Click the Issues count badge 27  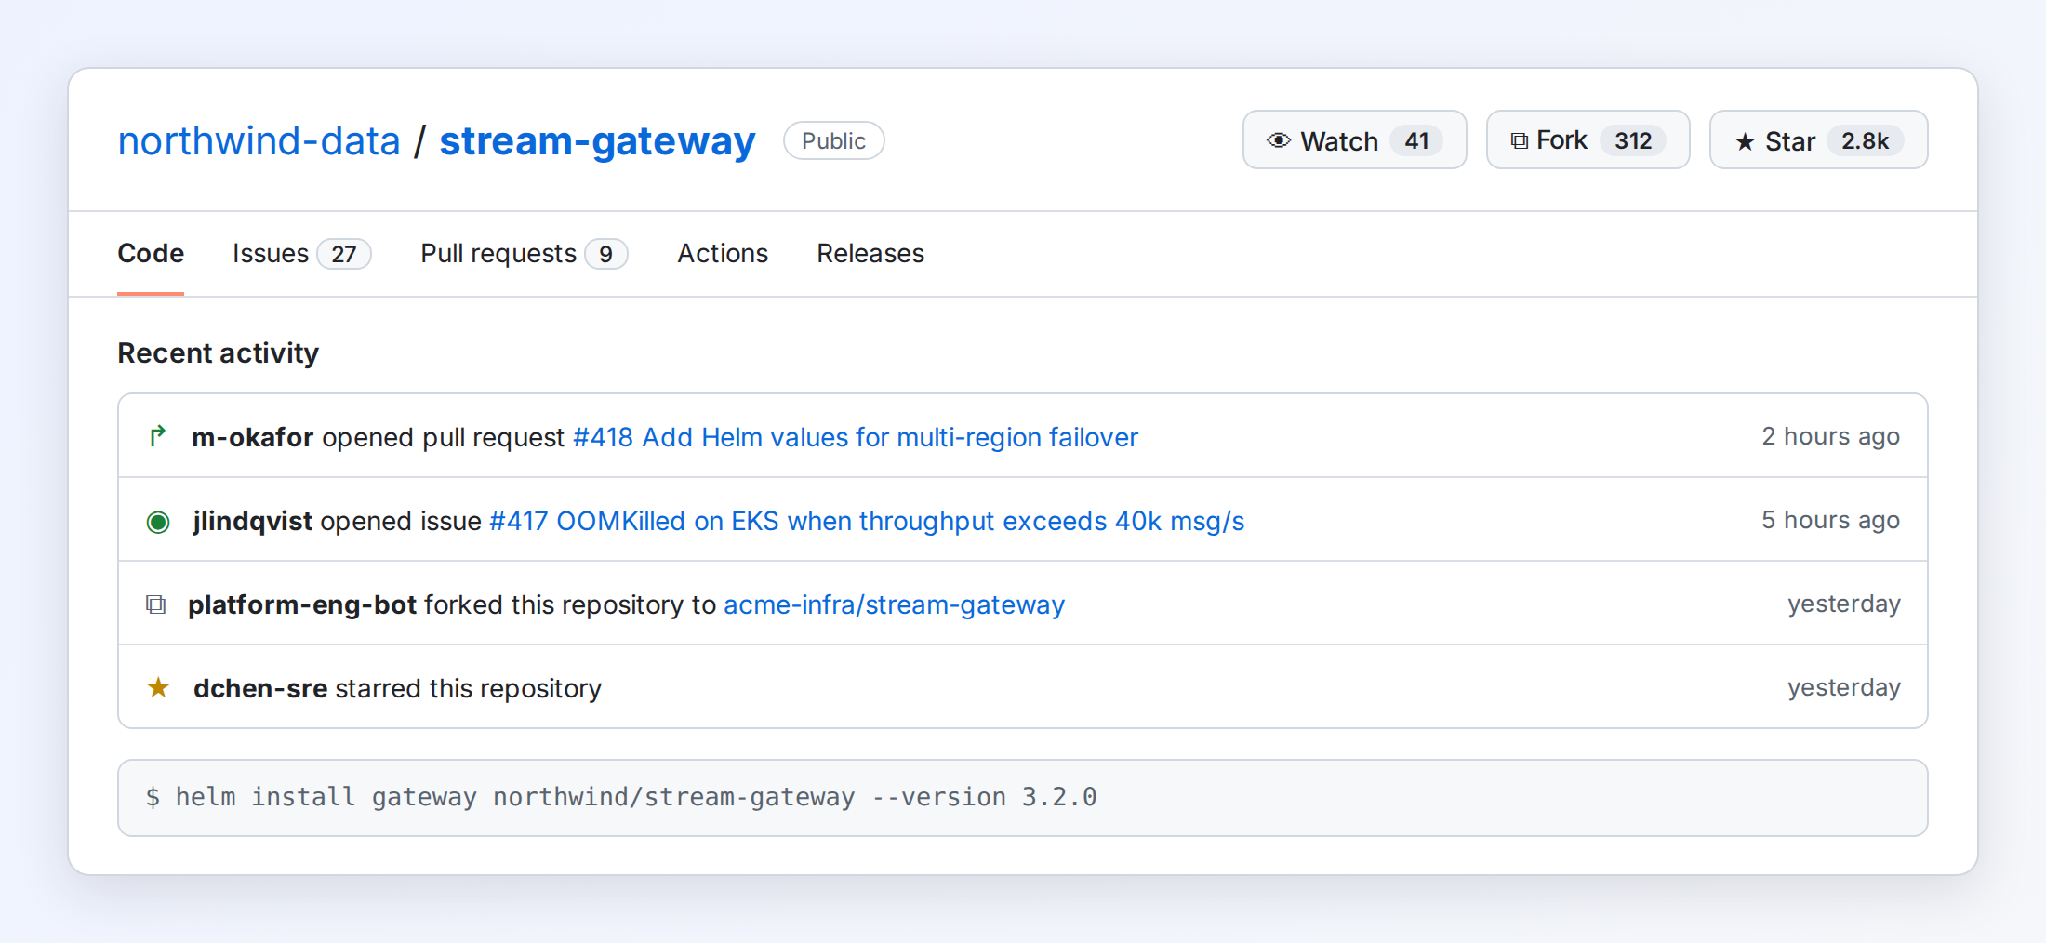click(x=344, y=254)
